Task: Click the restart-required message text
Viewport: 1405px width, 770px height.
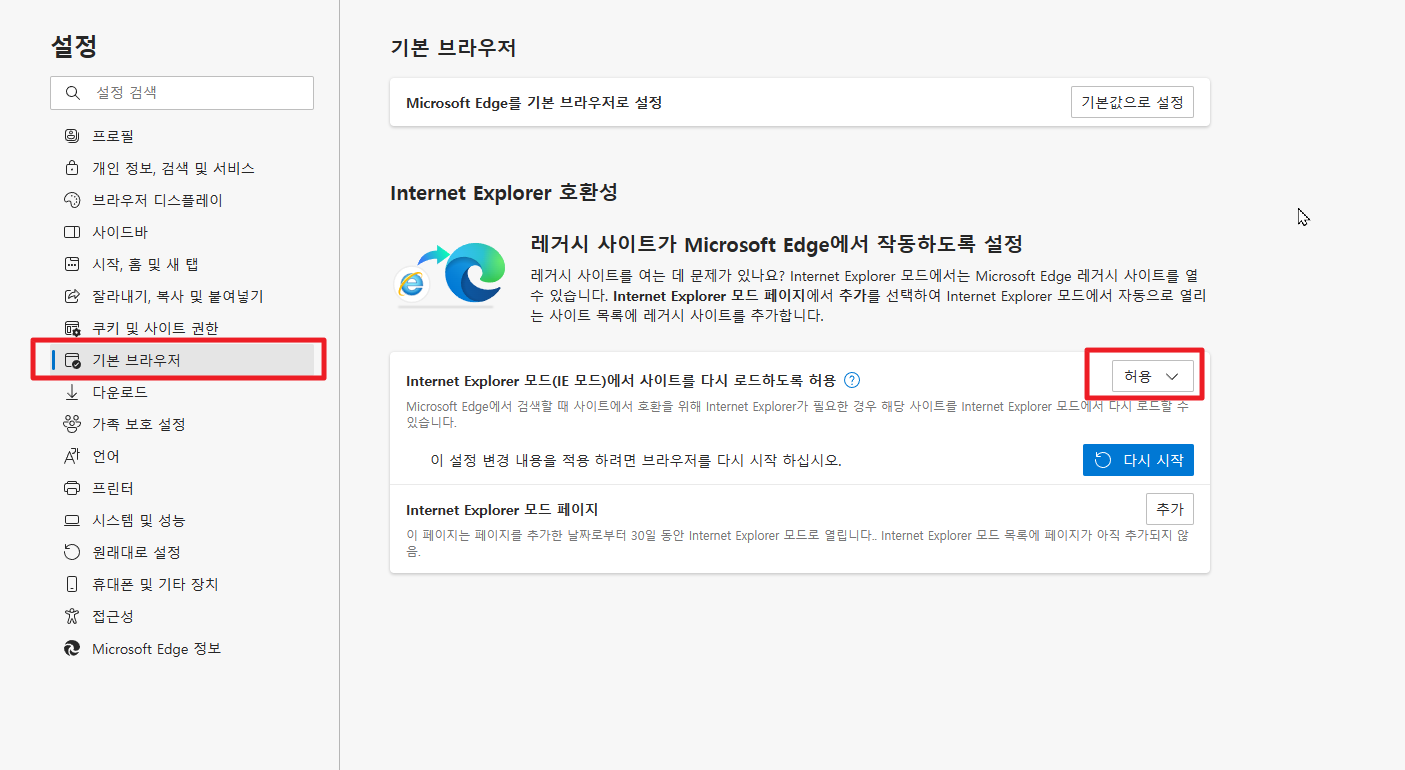Action: 636,460
